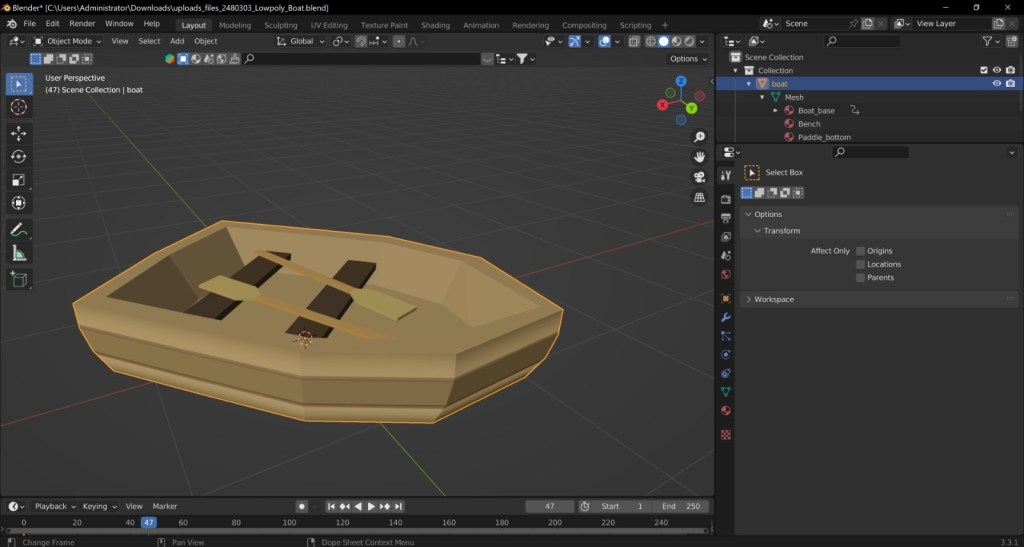Toggle camera view in the viewport

[699, 176]
